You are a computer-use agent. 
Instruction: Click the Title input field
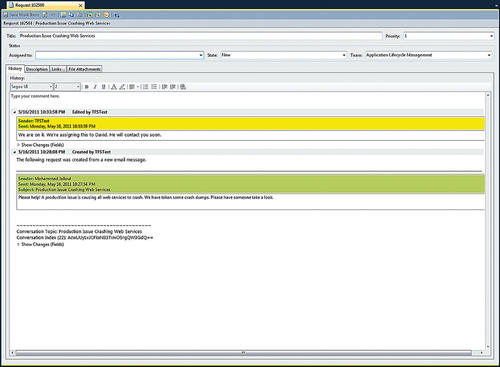200,36
